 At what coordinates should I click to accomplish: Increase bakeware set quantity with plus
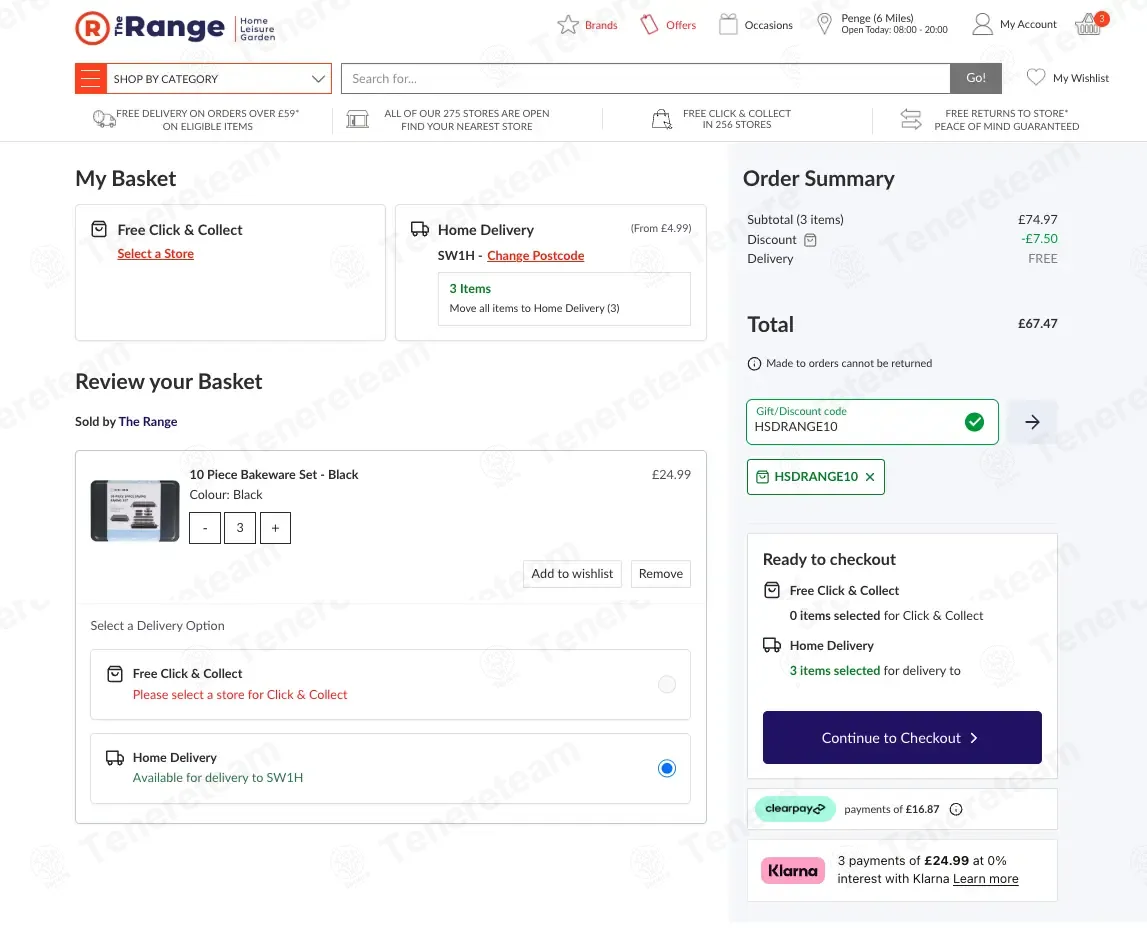pos(275,528)
